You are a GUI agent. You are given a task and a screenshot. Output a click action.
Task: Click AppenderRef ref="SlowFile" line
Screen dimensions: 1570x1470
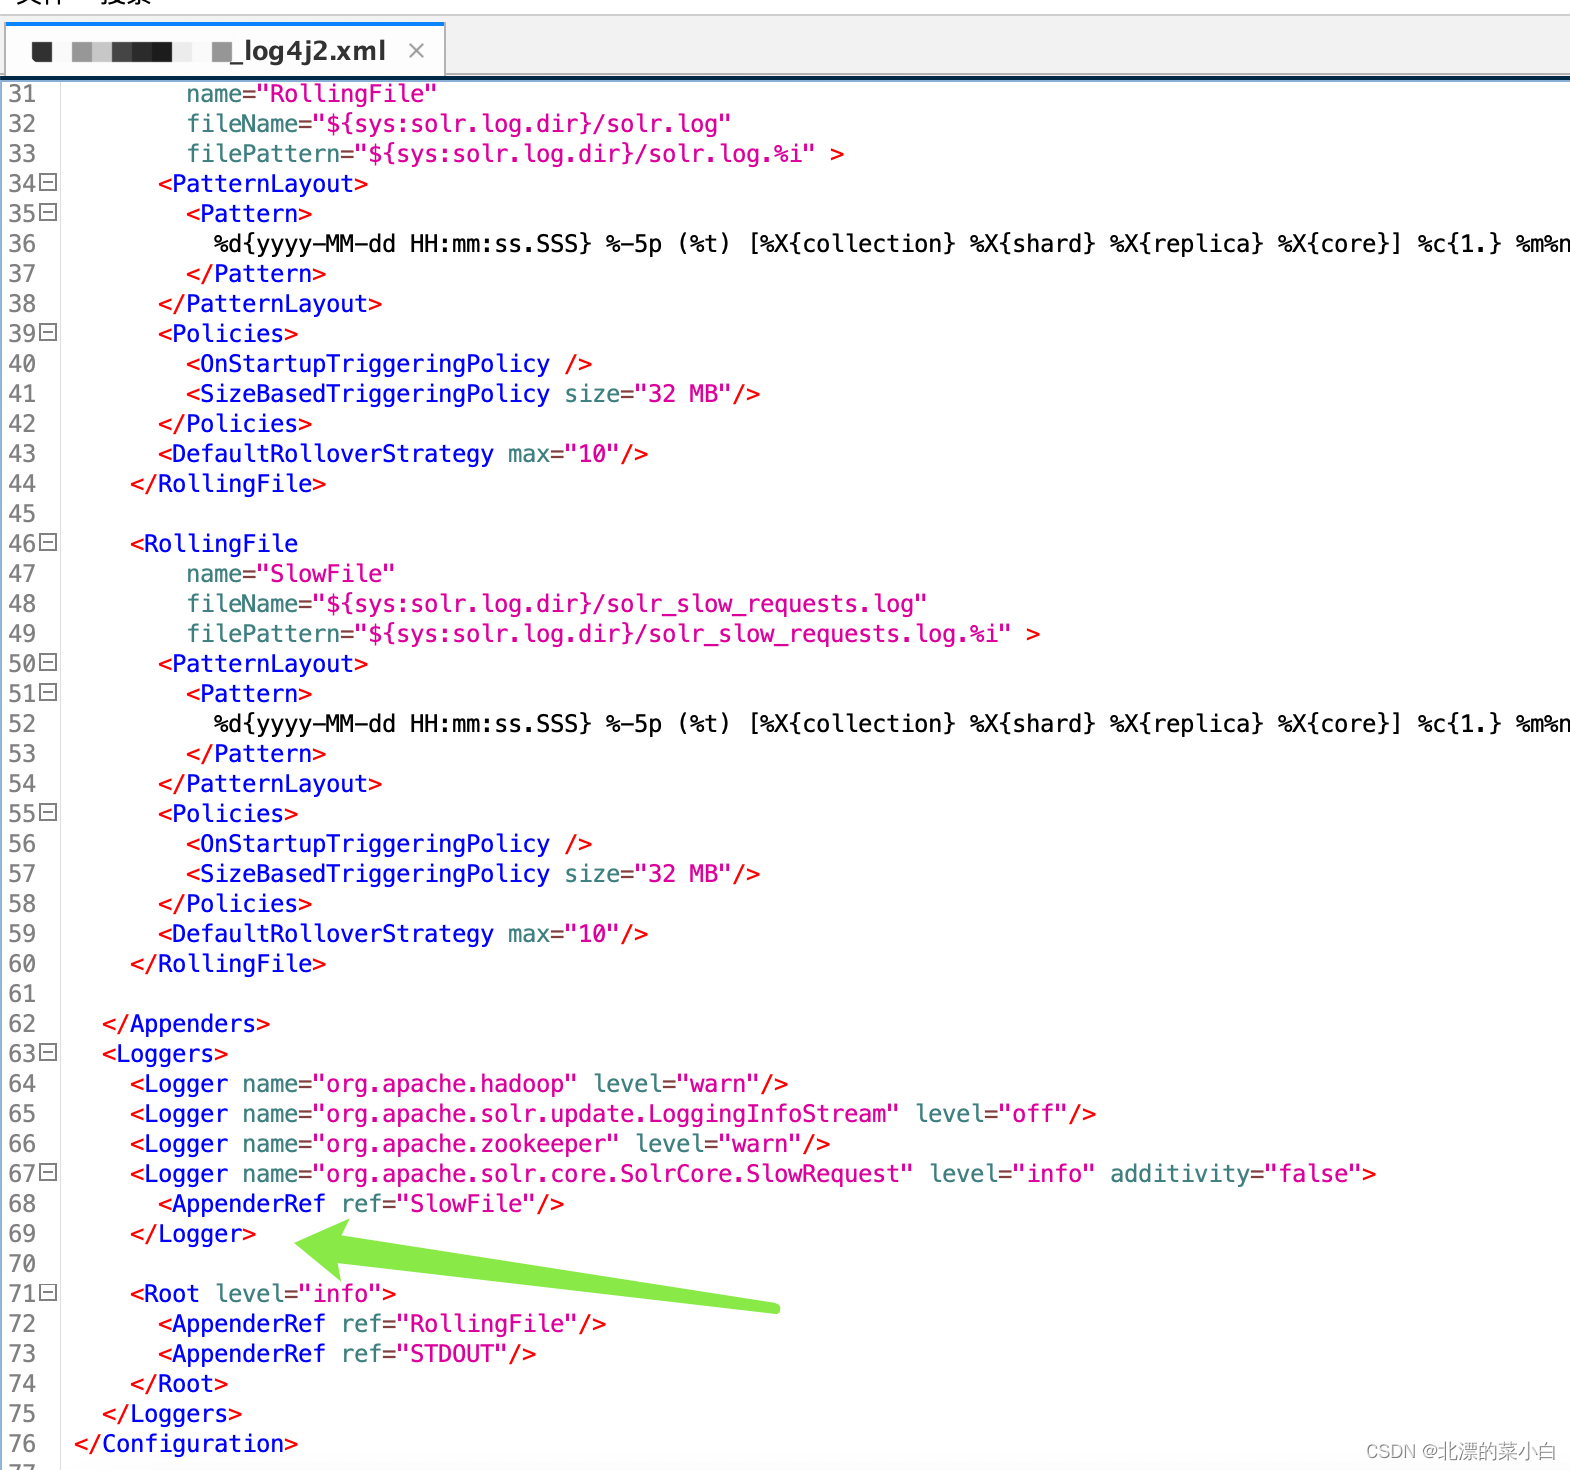click(361, 1204)
